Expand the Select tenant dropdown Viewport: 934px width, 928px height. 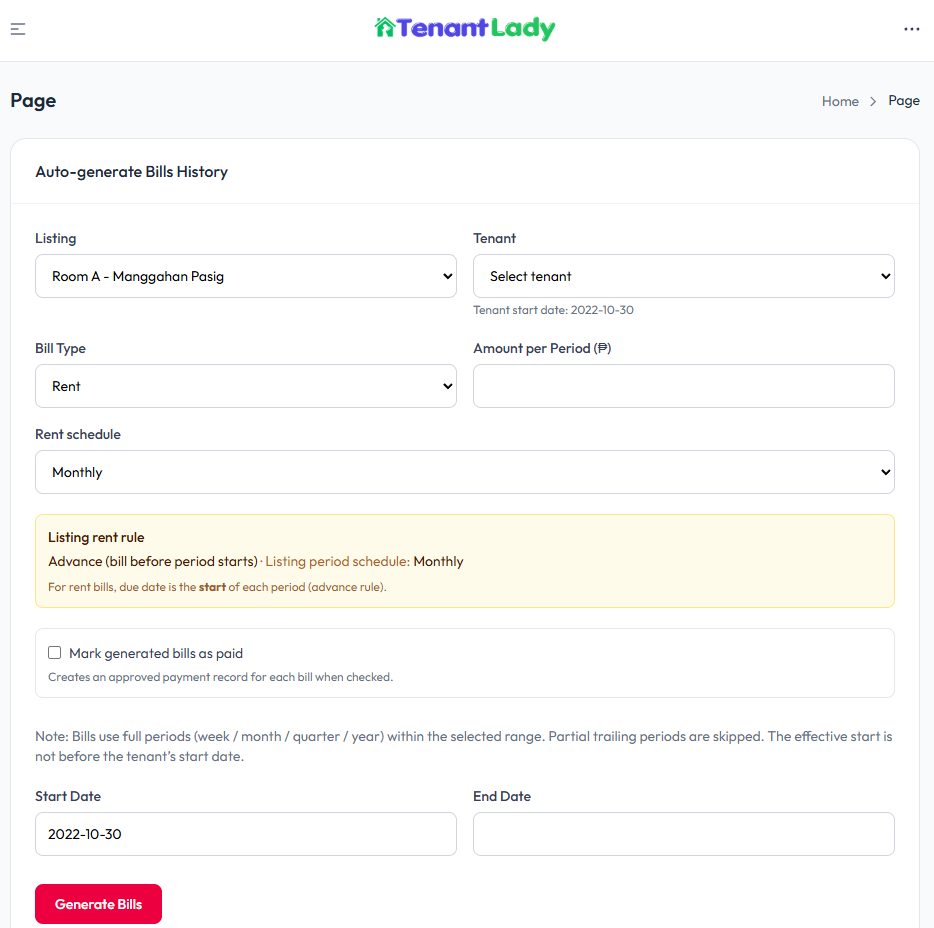683,276
